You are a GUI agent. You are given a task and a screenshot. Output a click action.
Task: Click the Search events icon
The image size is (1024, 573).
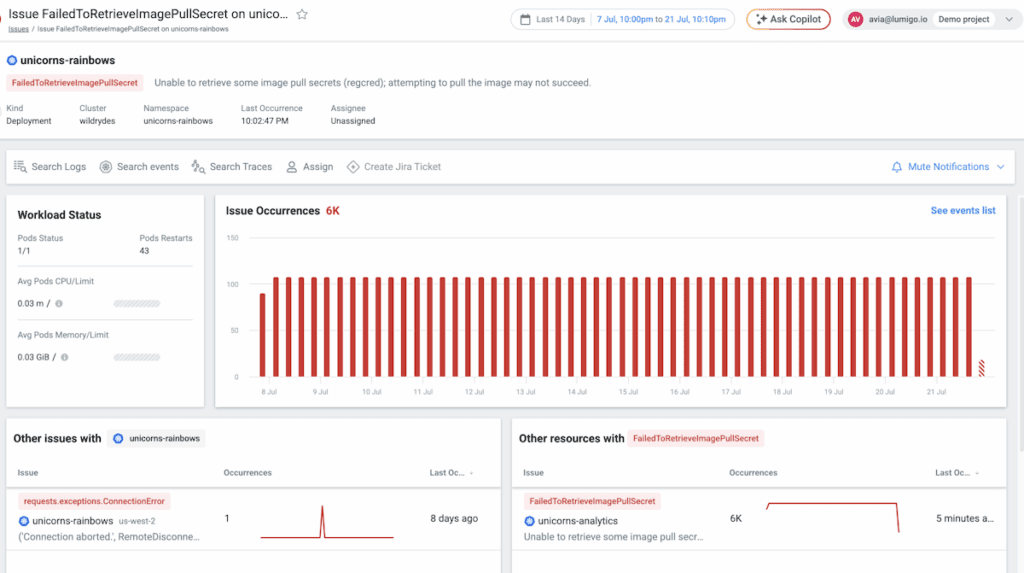(106, 167)
